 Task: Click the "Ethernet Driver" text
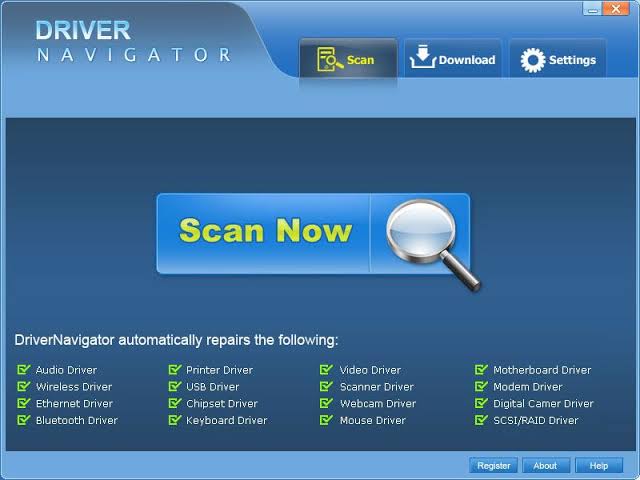(x=74, y=404)
